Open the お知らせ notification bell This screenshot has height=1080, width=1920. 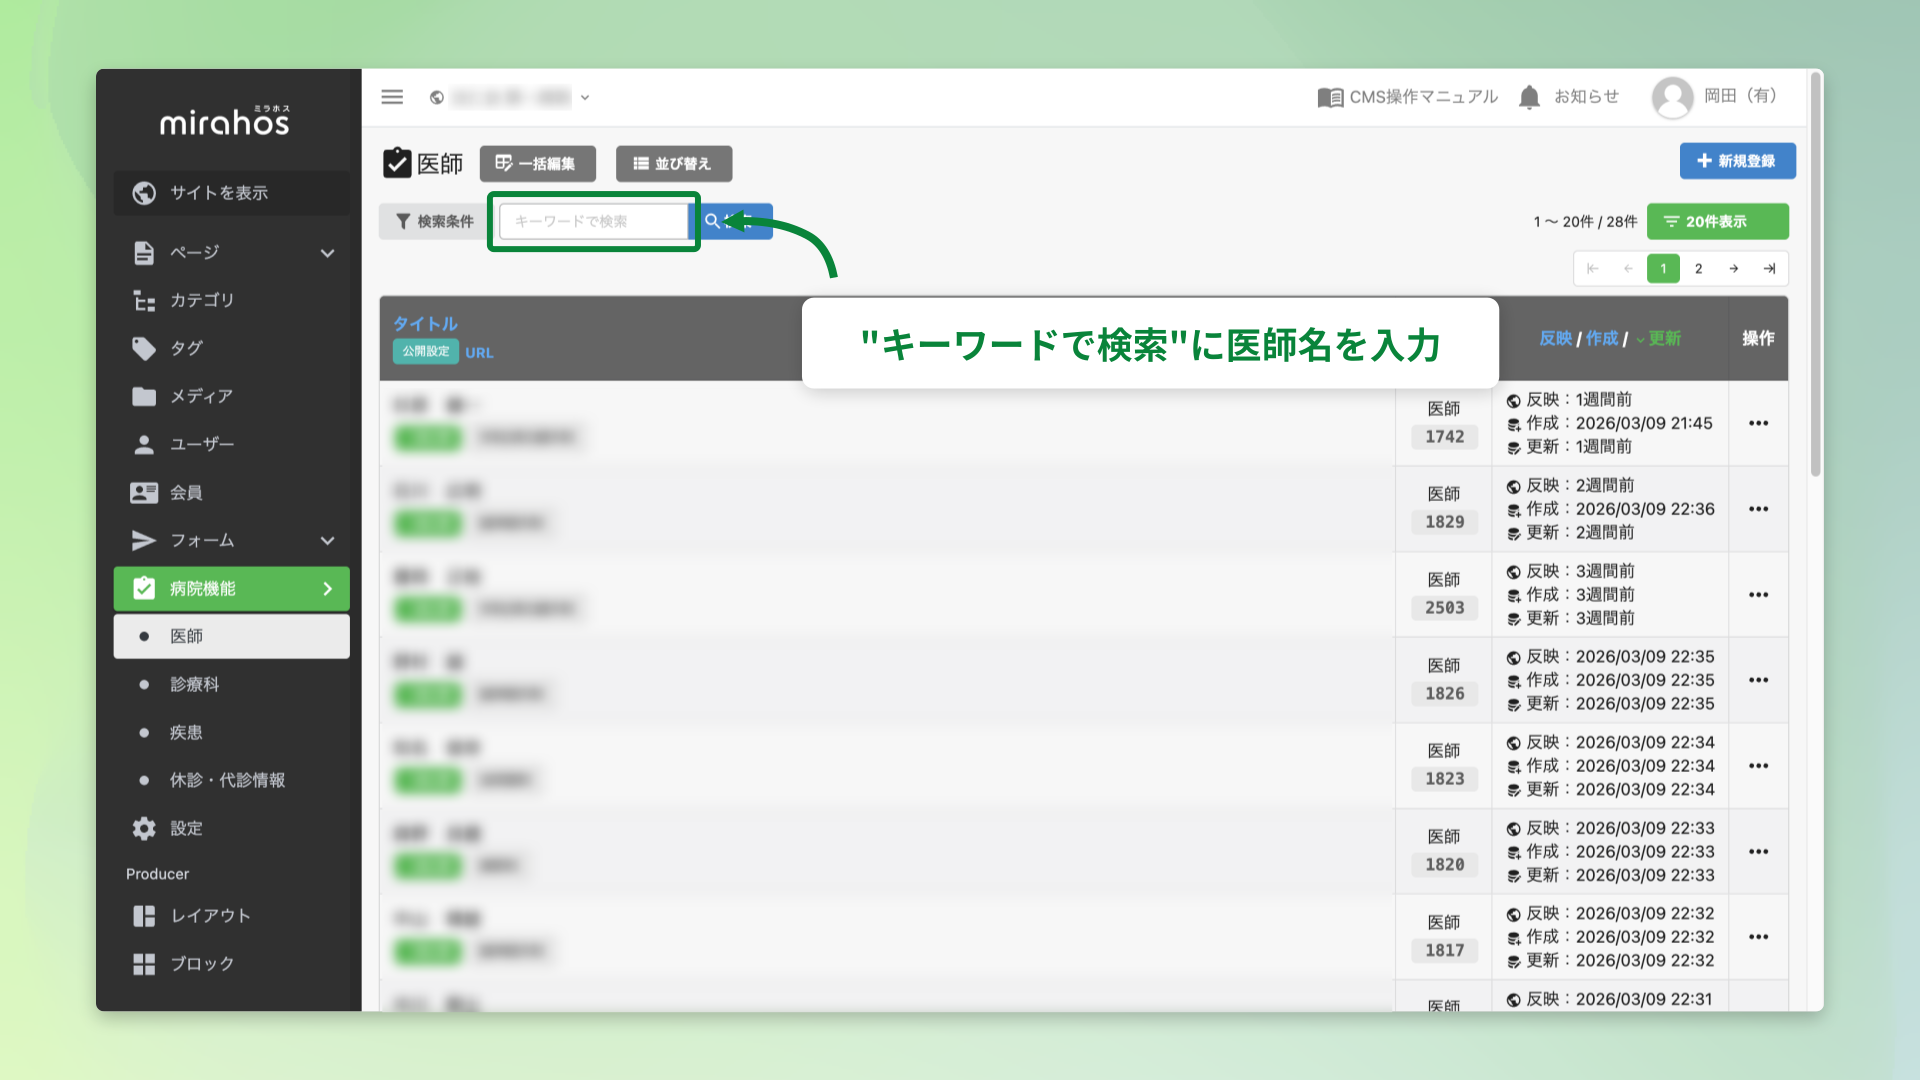point(1568,97)
